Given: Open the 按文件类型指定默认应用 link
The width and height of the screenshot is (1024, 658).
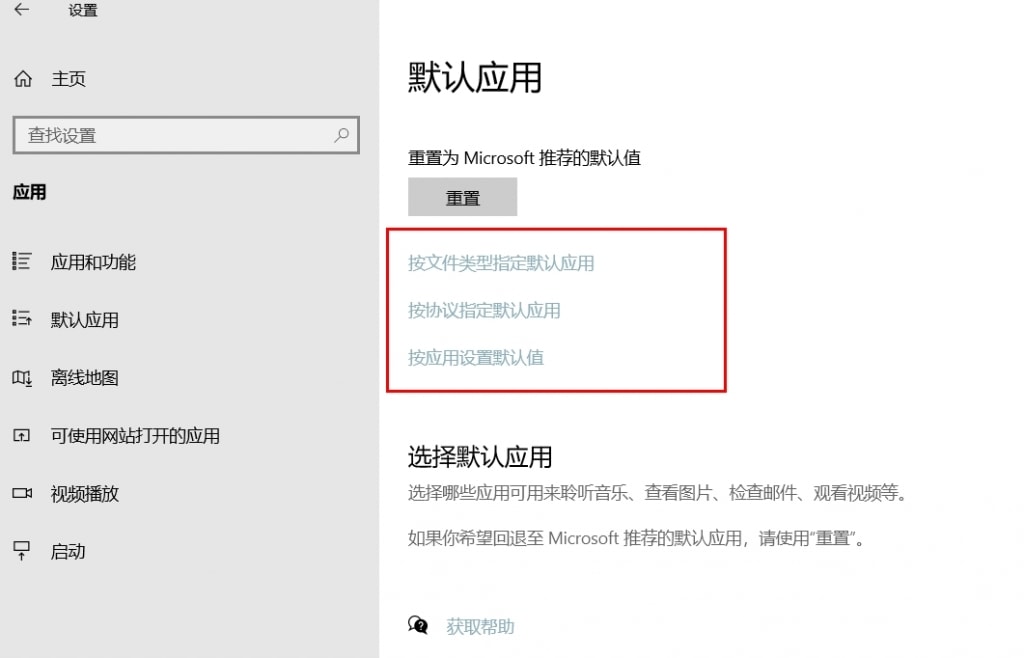Looking at the screenshot, I should coord(501,263).
